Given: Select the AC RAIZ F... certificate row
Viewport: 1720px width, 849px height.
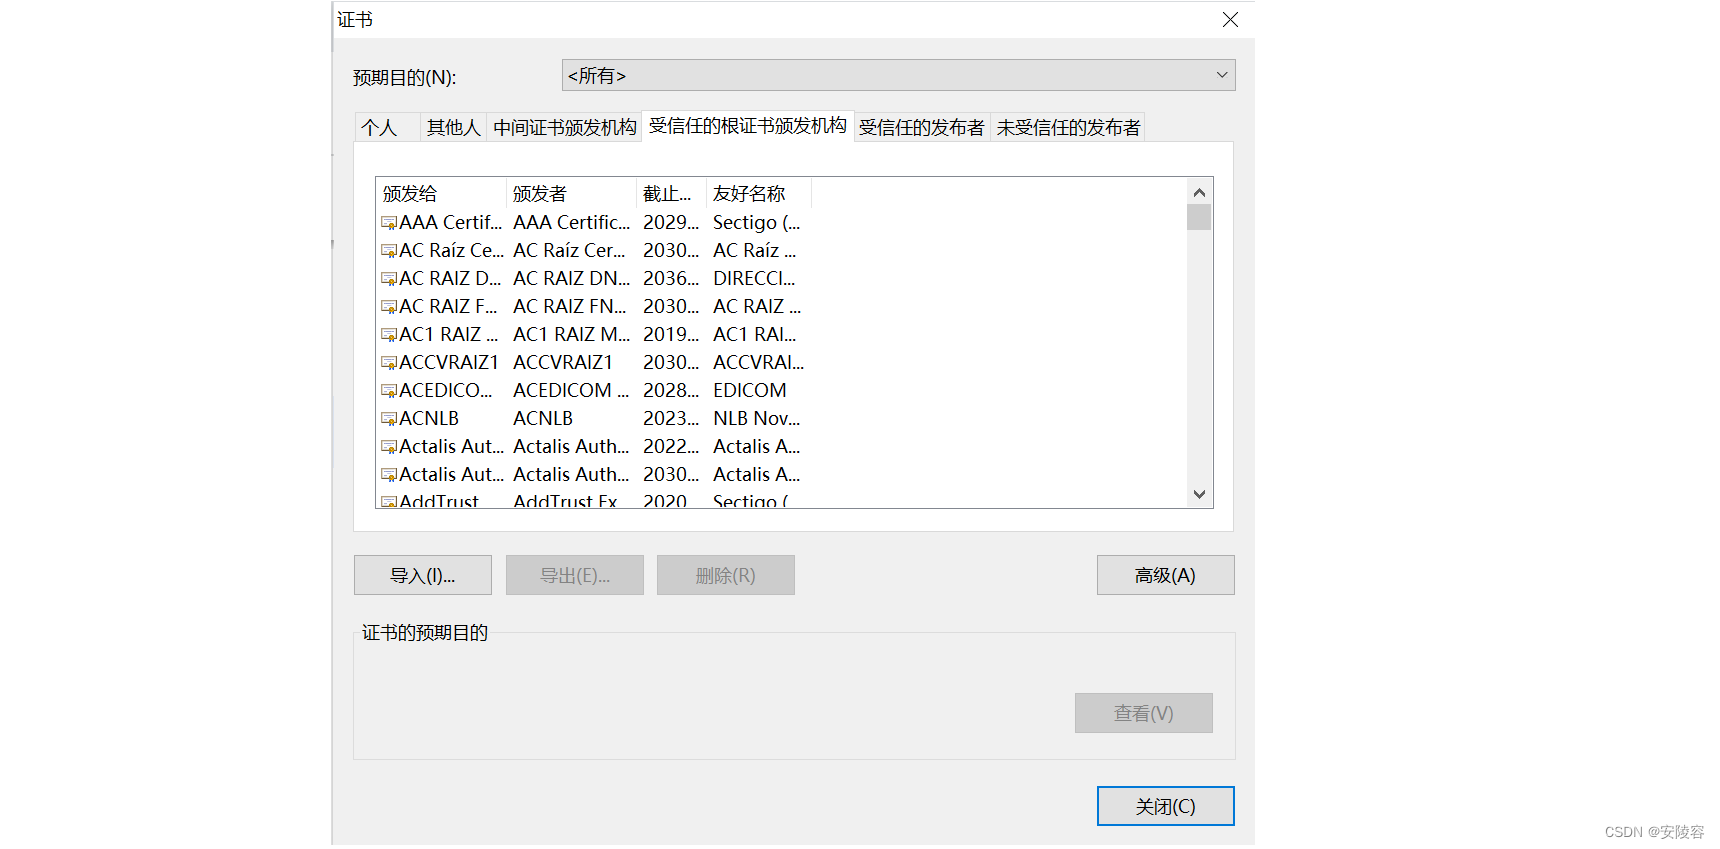Looking at the screenshot, I should 594,306.
